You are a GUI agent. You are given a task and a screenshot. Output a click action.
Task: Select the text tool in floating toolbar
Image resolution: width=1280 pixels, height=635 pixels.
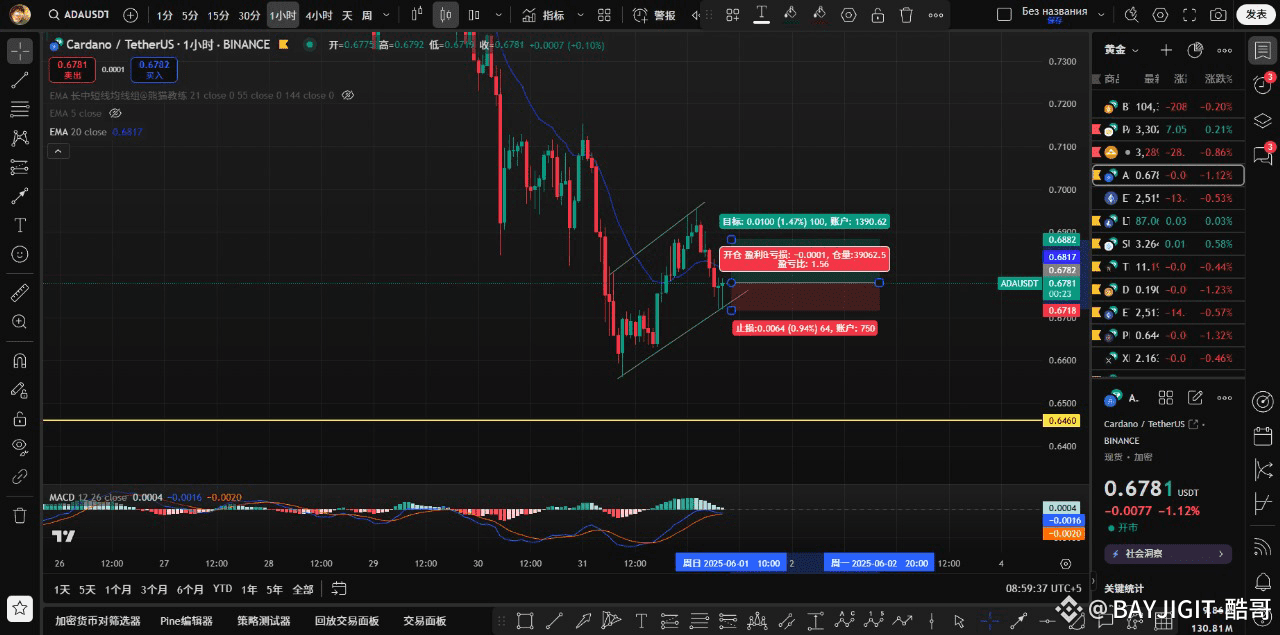(x=762, y=14)
